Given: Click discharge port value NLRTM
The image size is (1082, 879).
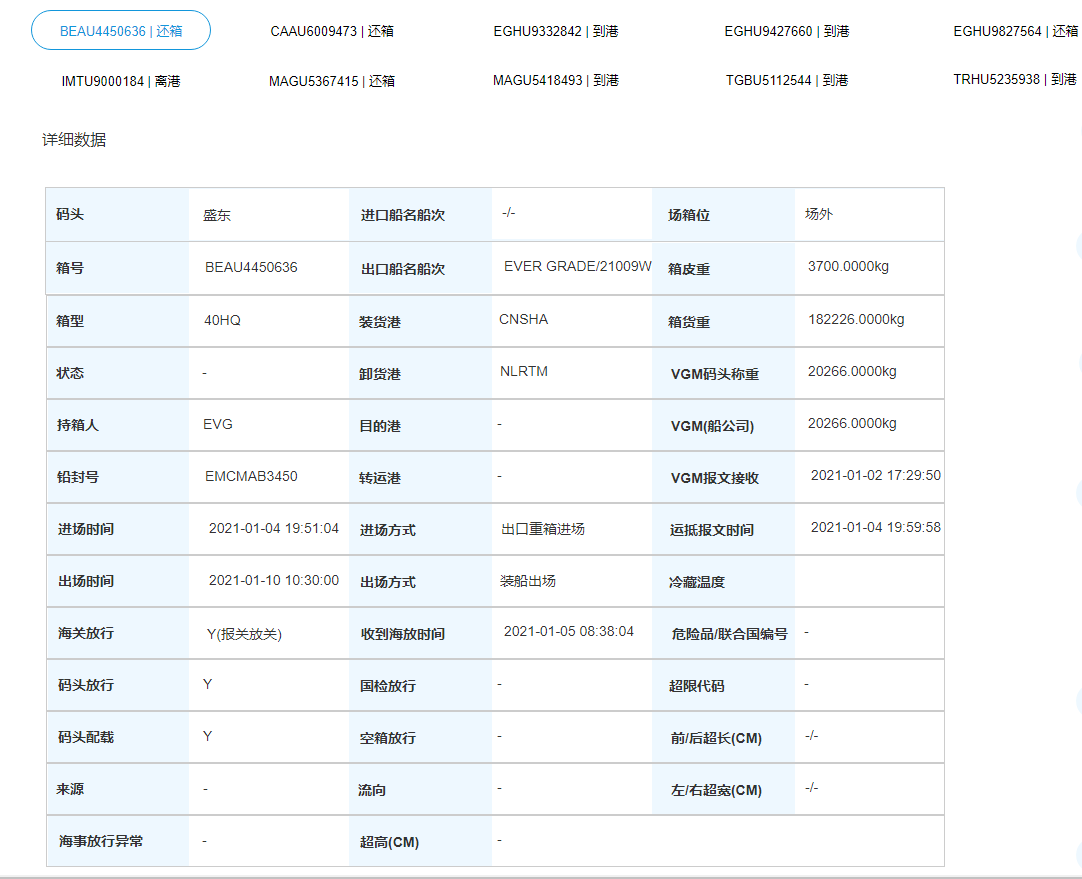Looking at the screenshot, I should [524, 371].
